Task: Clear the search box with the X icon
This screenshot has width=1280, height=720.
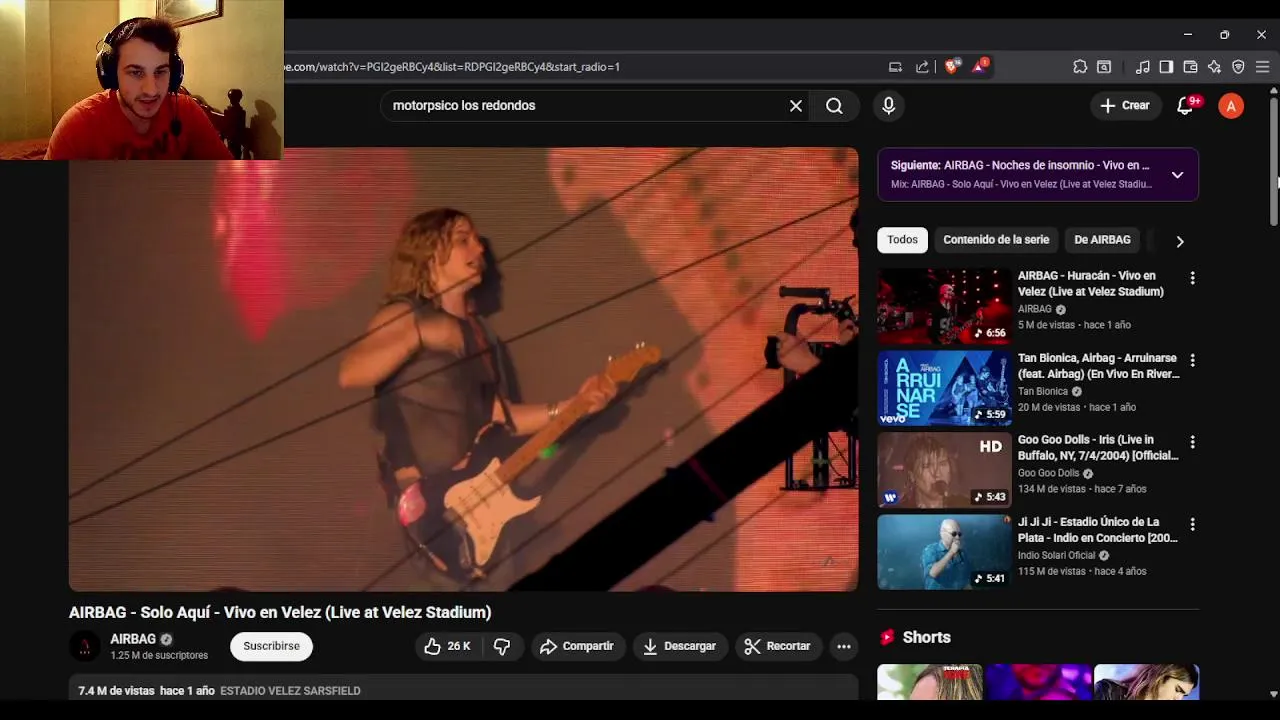Action: pos(796,106)
